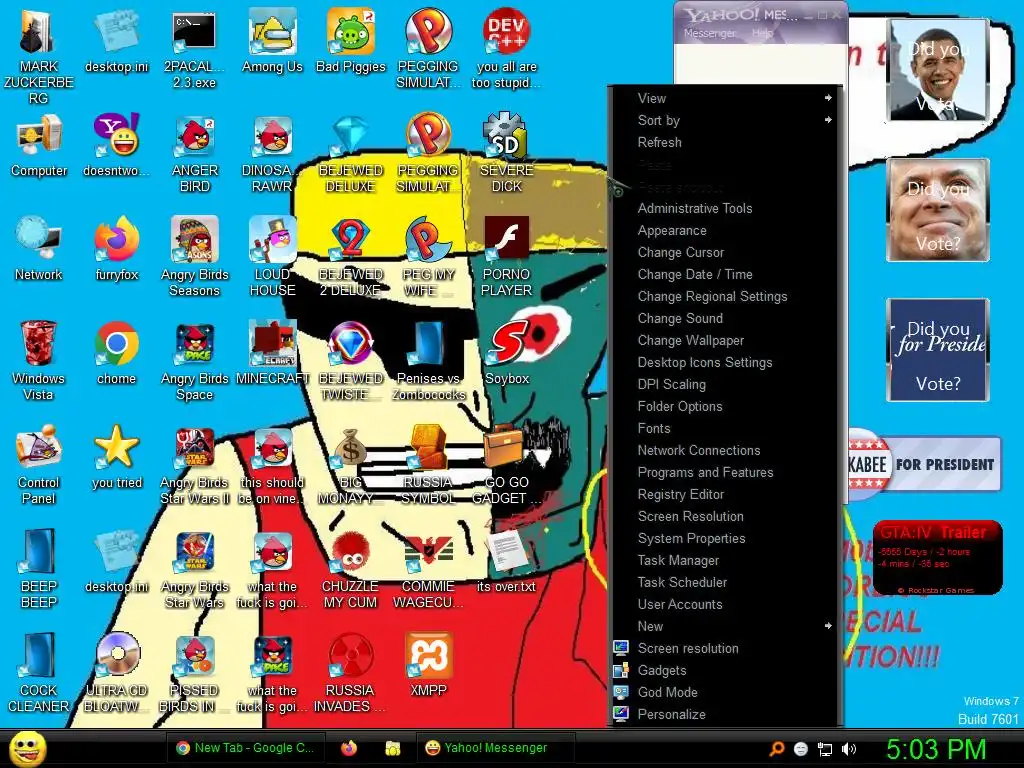Expand the Sort by submenu

725,120
